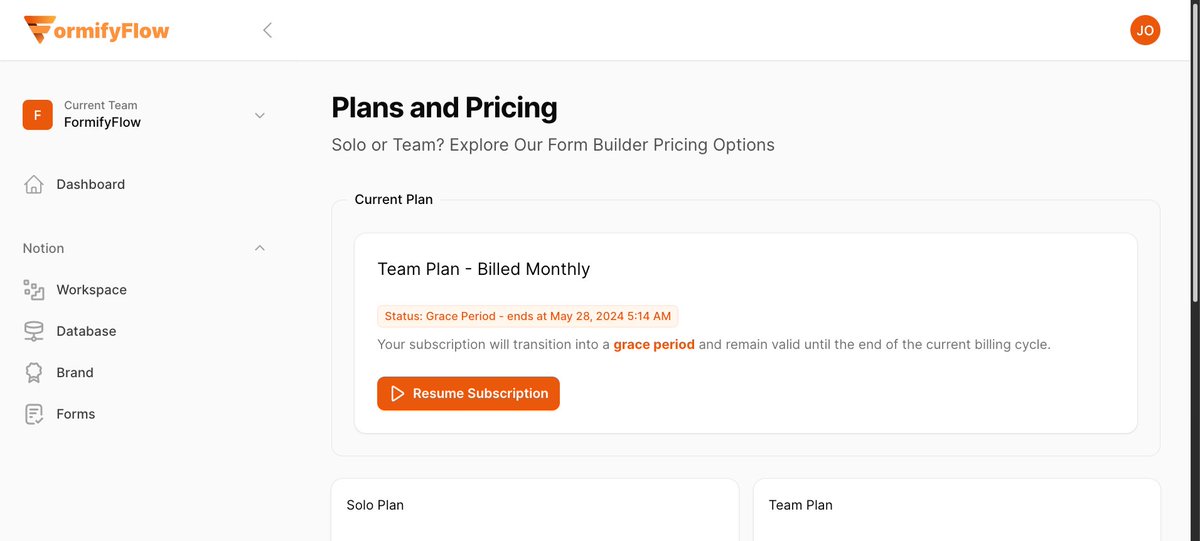Click the grace period link text
The height and width of the screenshot is (541, 1200).
click(653, 344)
